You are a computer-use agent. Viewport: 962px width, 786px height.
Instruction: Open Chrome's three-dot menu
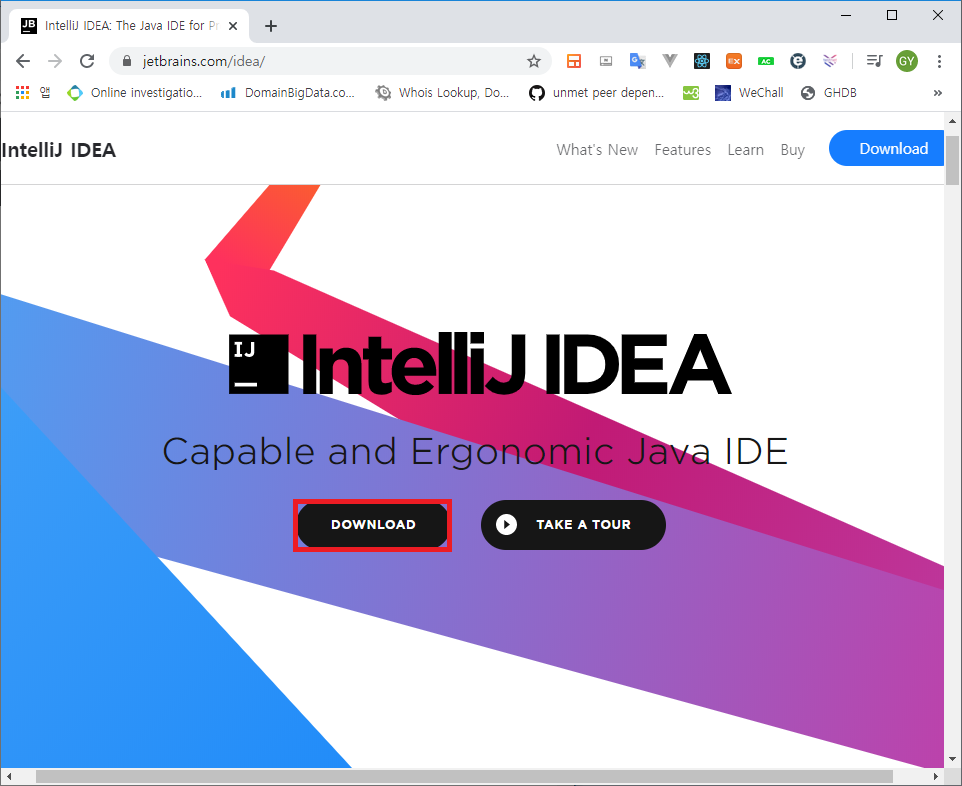tap(939, 61)
